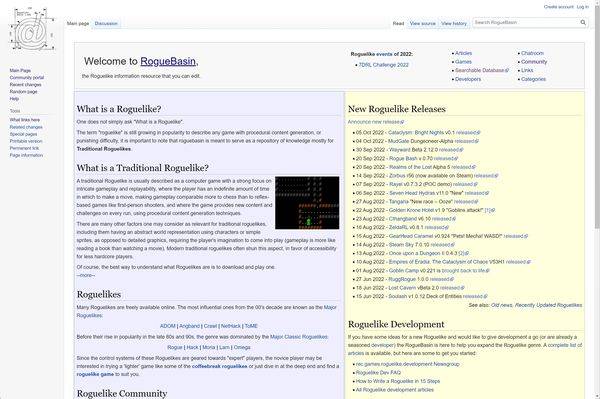Open the ToME link
This screenshot has width=600, height=399.
[x=251, y=326]
